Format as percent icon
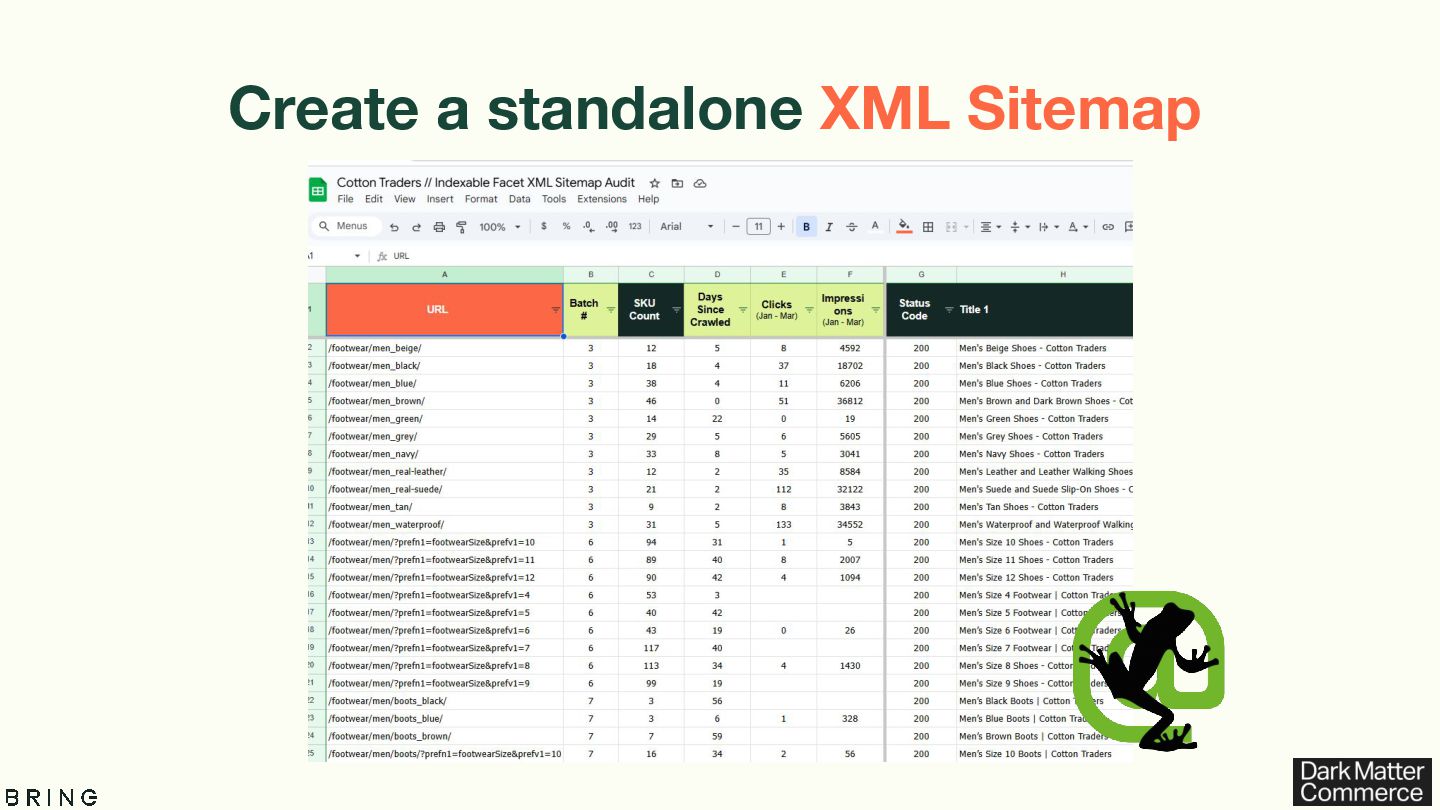This screenshot has width=1440, height=810. [x=566, y=227]
